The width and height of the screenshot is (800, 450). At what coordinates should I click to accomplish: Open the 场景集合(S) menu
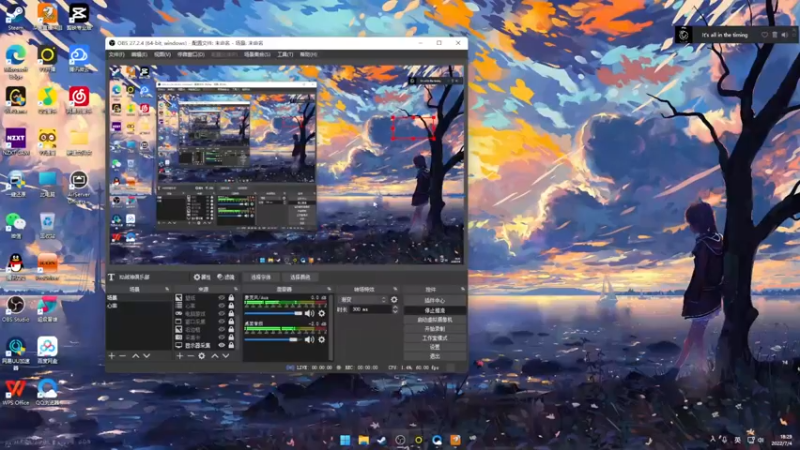257,54
